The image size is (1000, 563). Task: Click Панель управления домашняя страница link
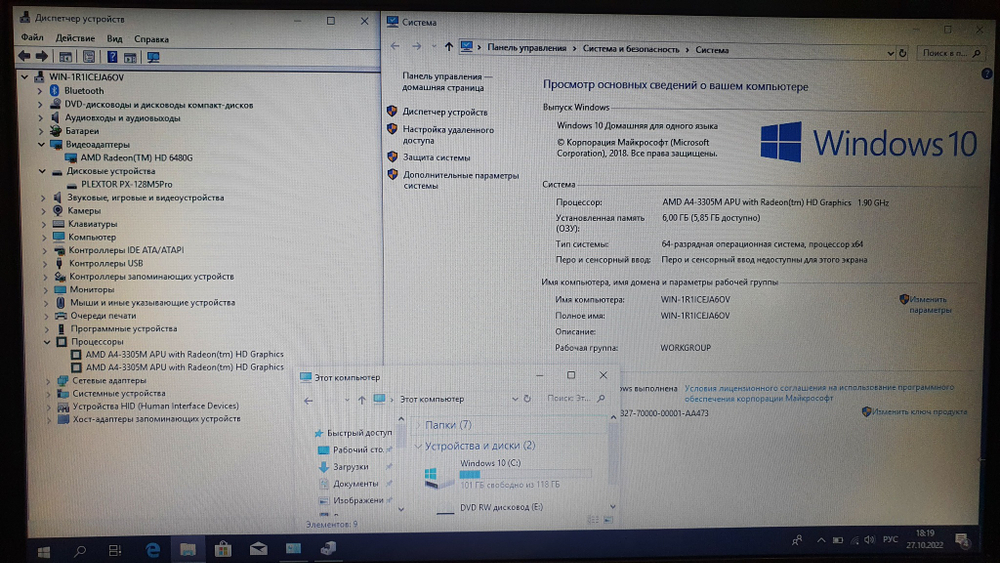point(446,82)
